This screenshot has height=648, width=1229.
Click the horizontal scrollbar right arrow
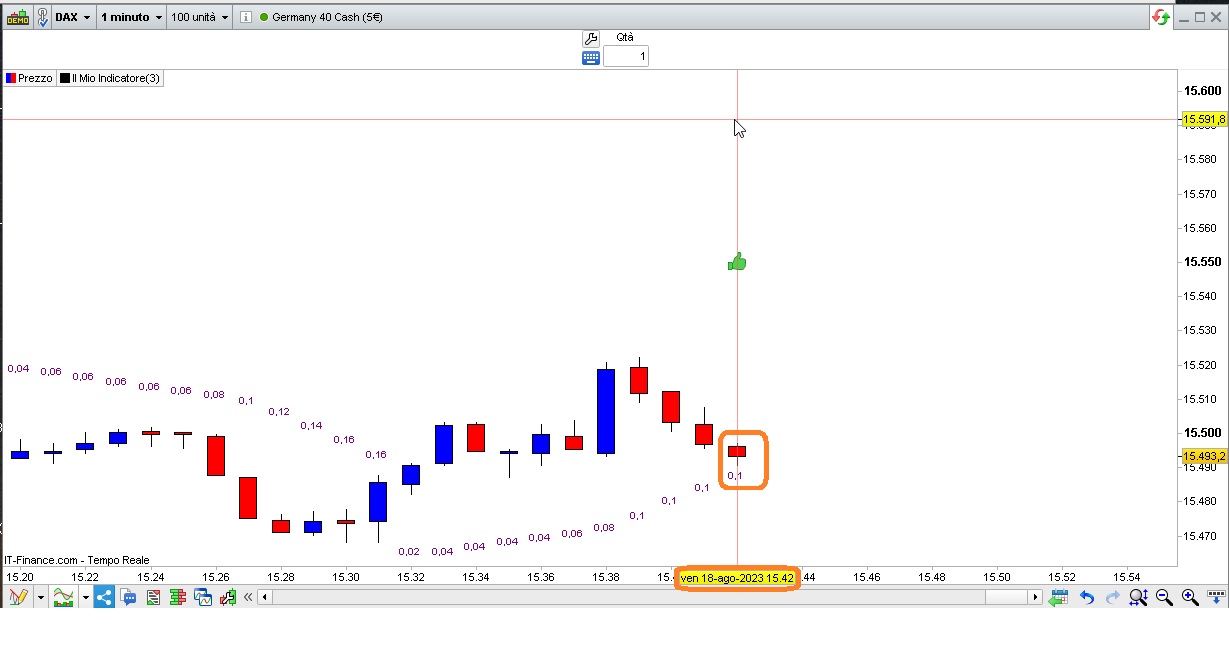click(x=1036, y=597)
